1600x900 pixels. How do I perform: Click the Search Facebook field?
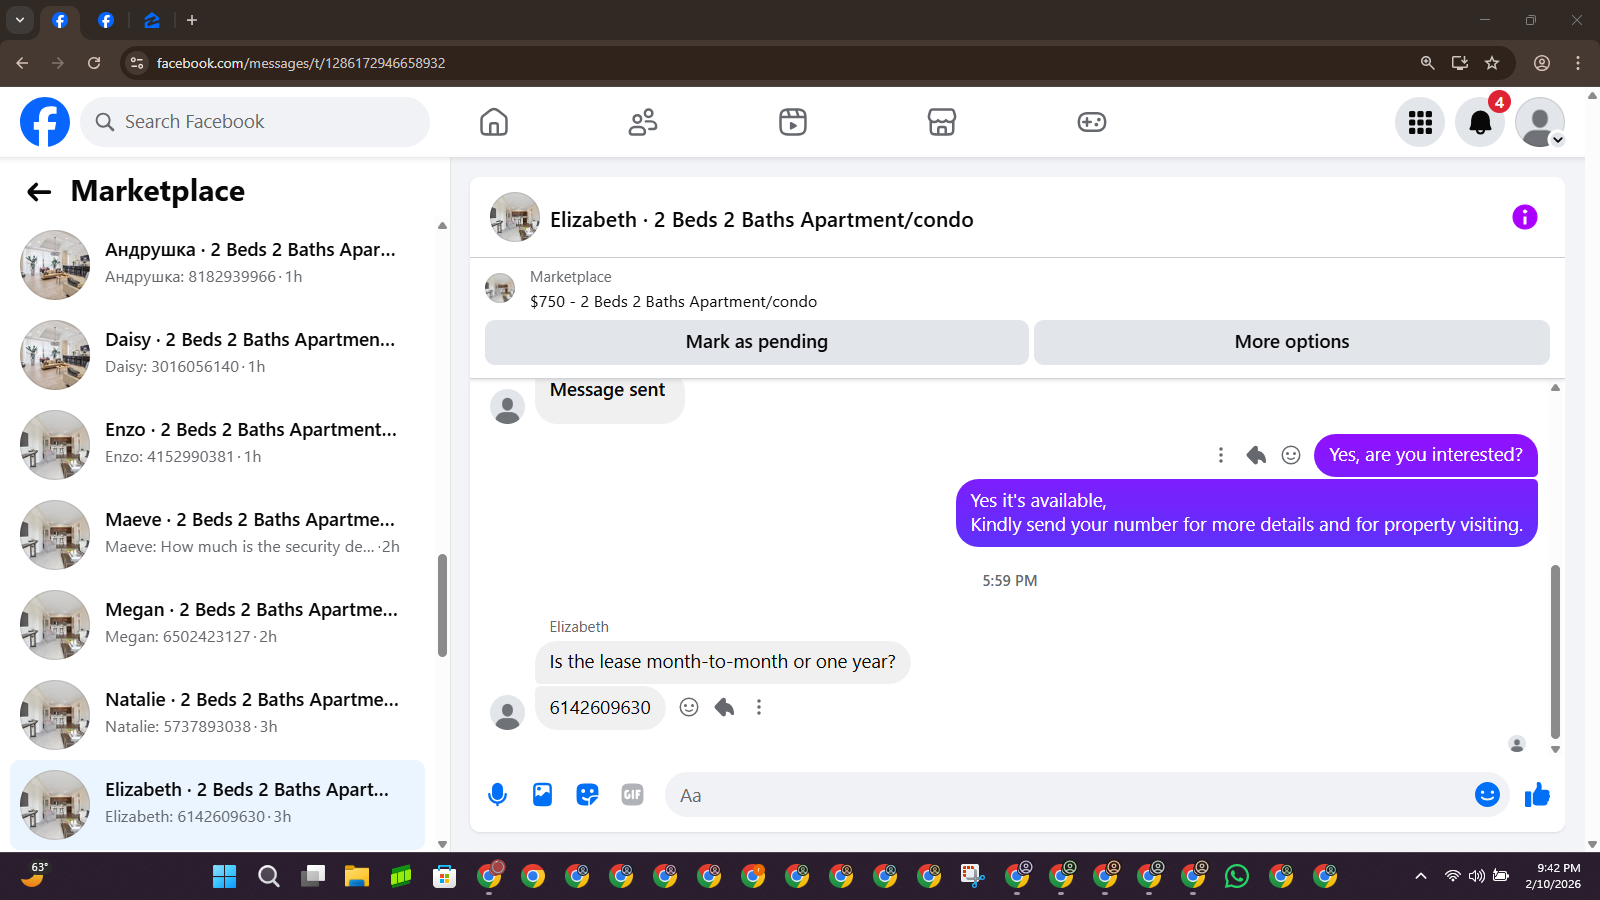click(255, 122)
